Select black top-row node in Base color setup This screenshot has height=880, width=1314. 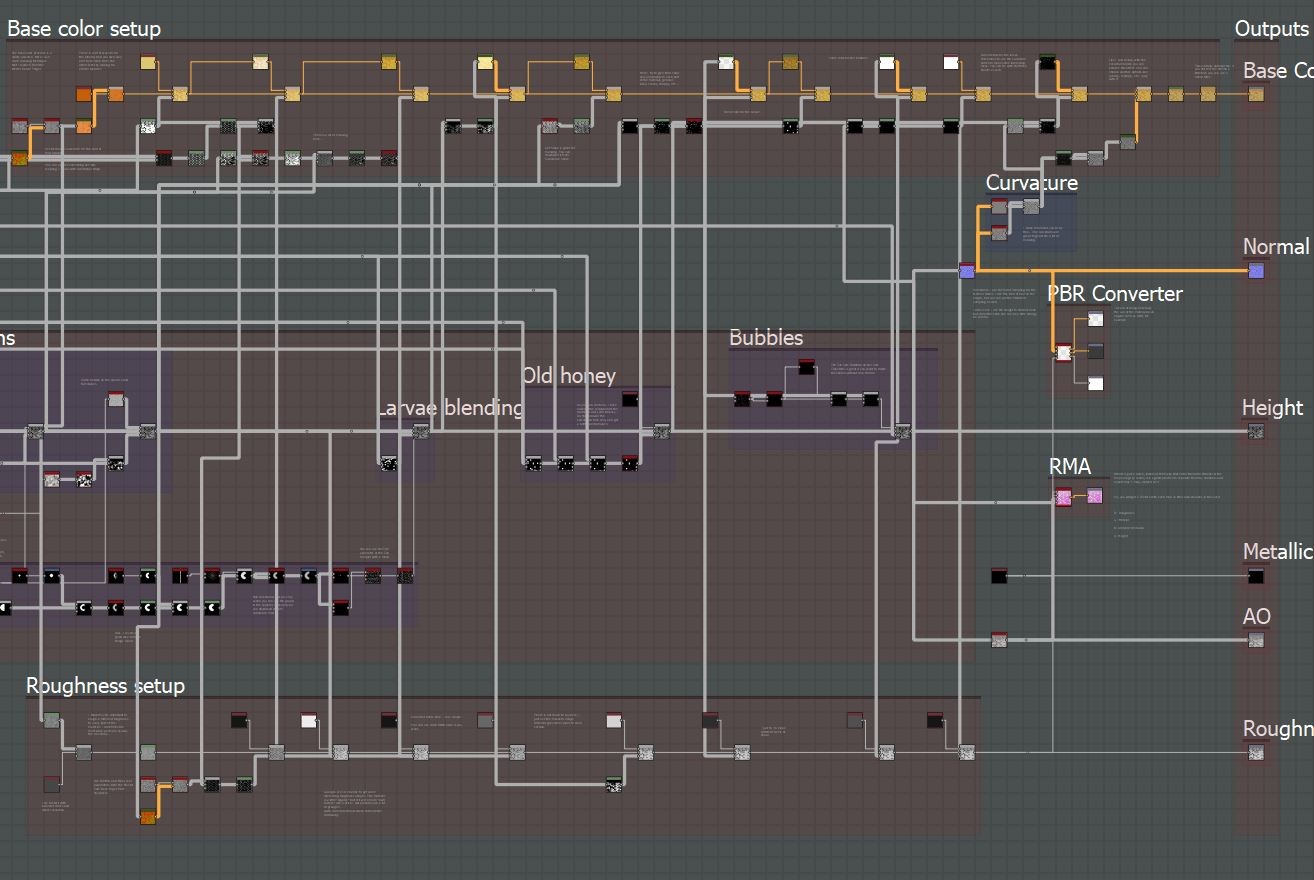pyautogui.click(x=1047, y=62)
